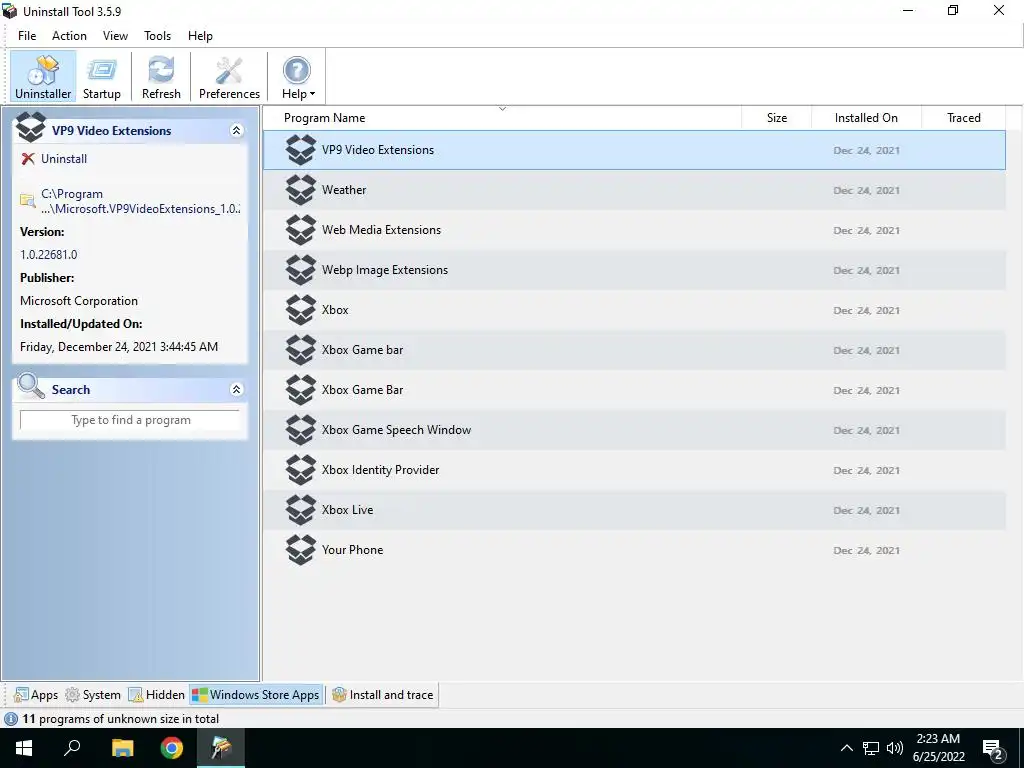Open the Tools menu
The height and width of the screenshot is (768, 1024).
click(157, 36)
